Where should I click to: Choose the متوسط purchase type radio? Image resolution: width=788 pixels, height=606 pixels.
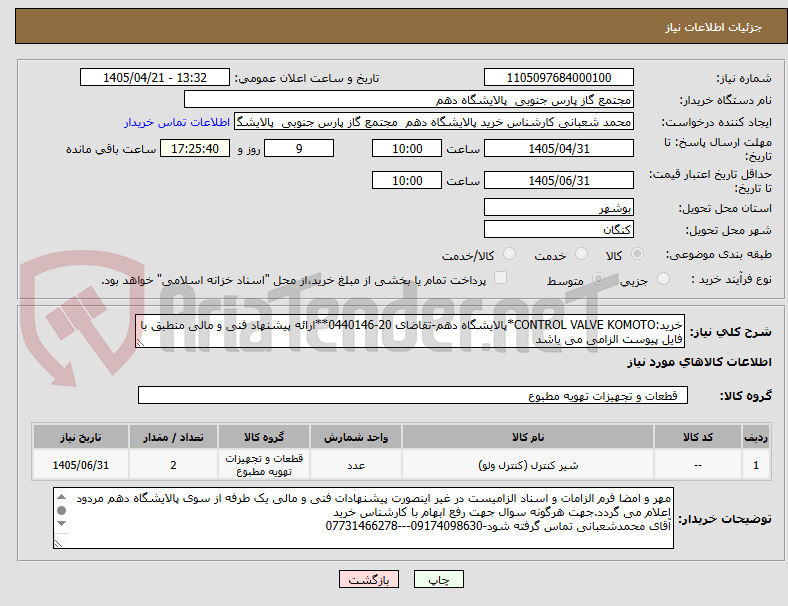[x=598, y=279]
